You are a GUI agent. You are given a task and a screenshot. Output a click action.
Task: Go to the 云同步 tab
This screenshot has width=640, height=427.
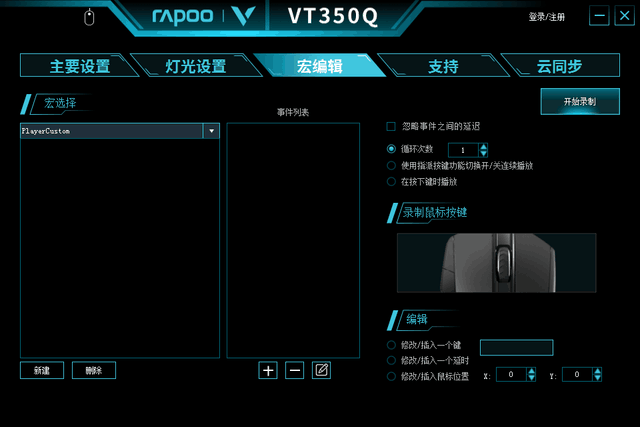click(559, 66)
